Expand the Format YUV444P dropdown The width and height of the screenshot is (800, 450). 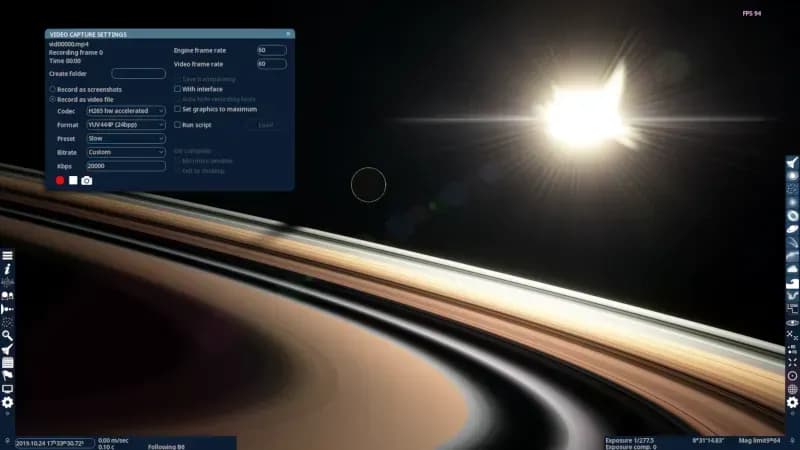(126, 125)
